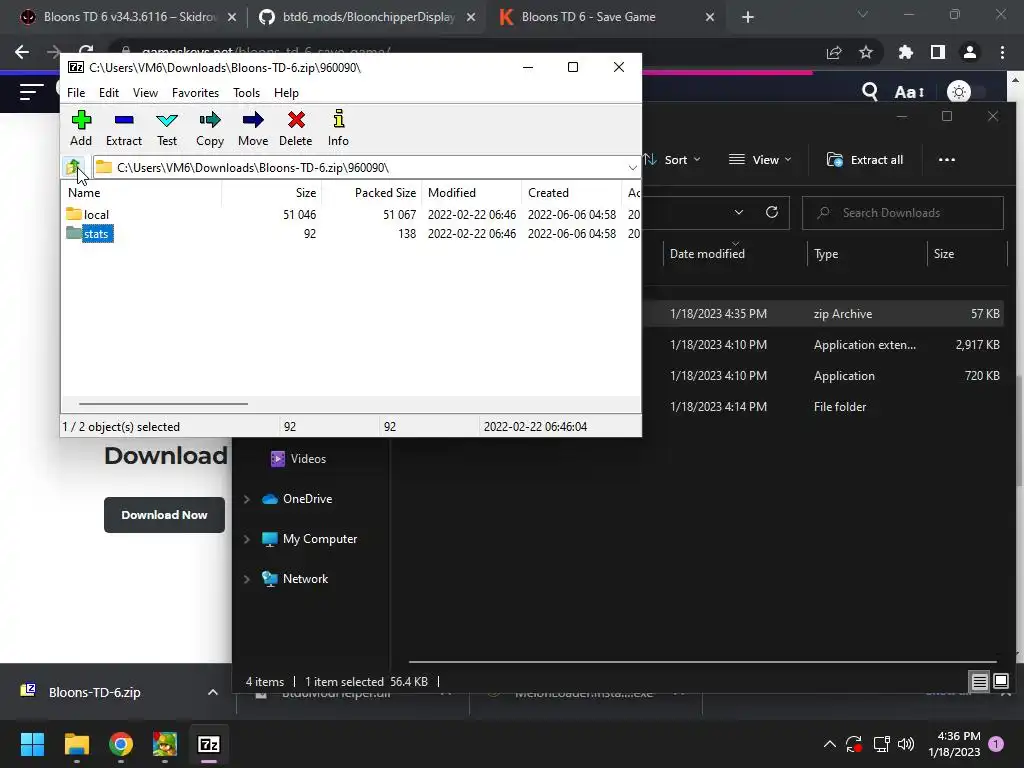Share this page from the address bar
This screenshot has width=1024, height=768.
click(x=834, y=52)
